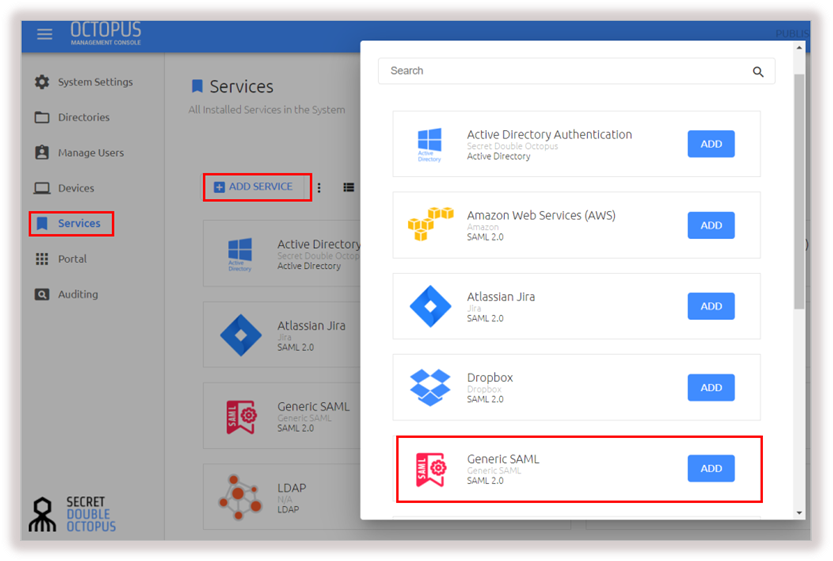This screenshot has height=561, width=833.
Task: Open the installed Atlassian Jira service card
Action: click(282, 335)
